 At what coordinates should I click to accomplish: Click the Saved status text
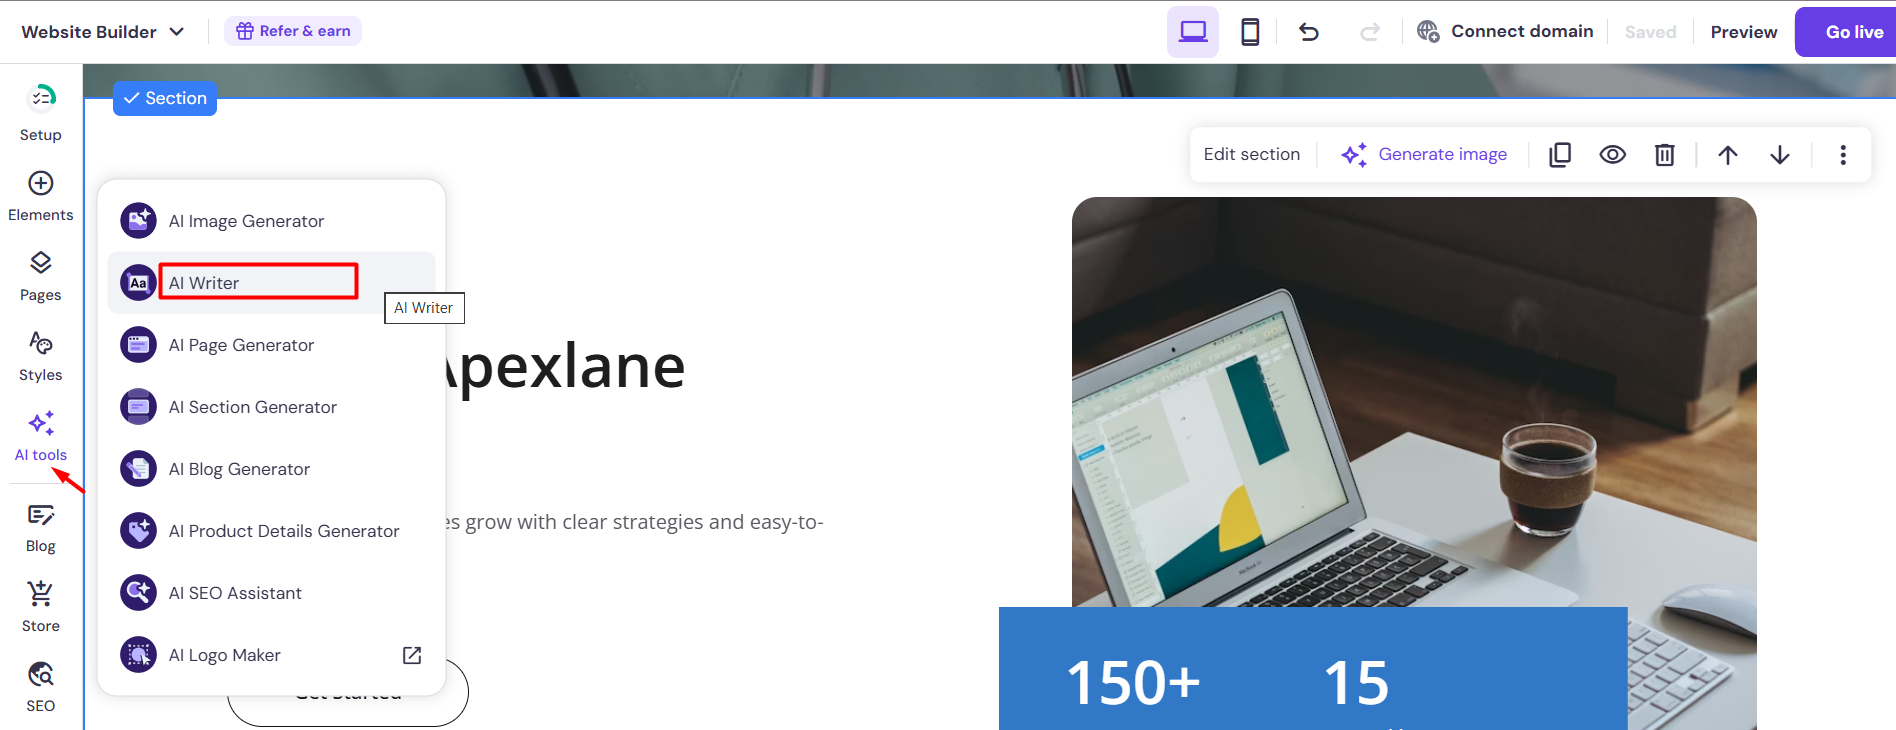tap(1650, 32)
